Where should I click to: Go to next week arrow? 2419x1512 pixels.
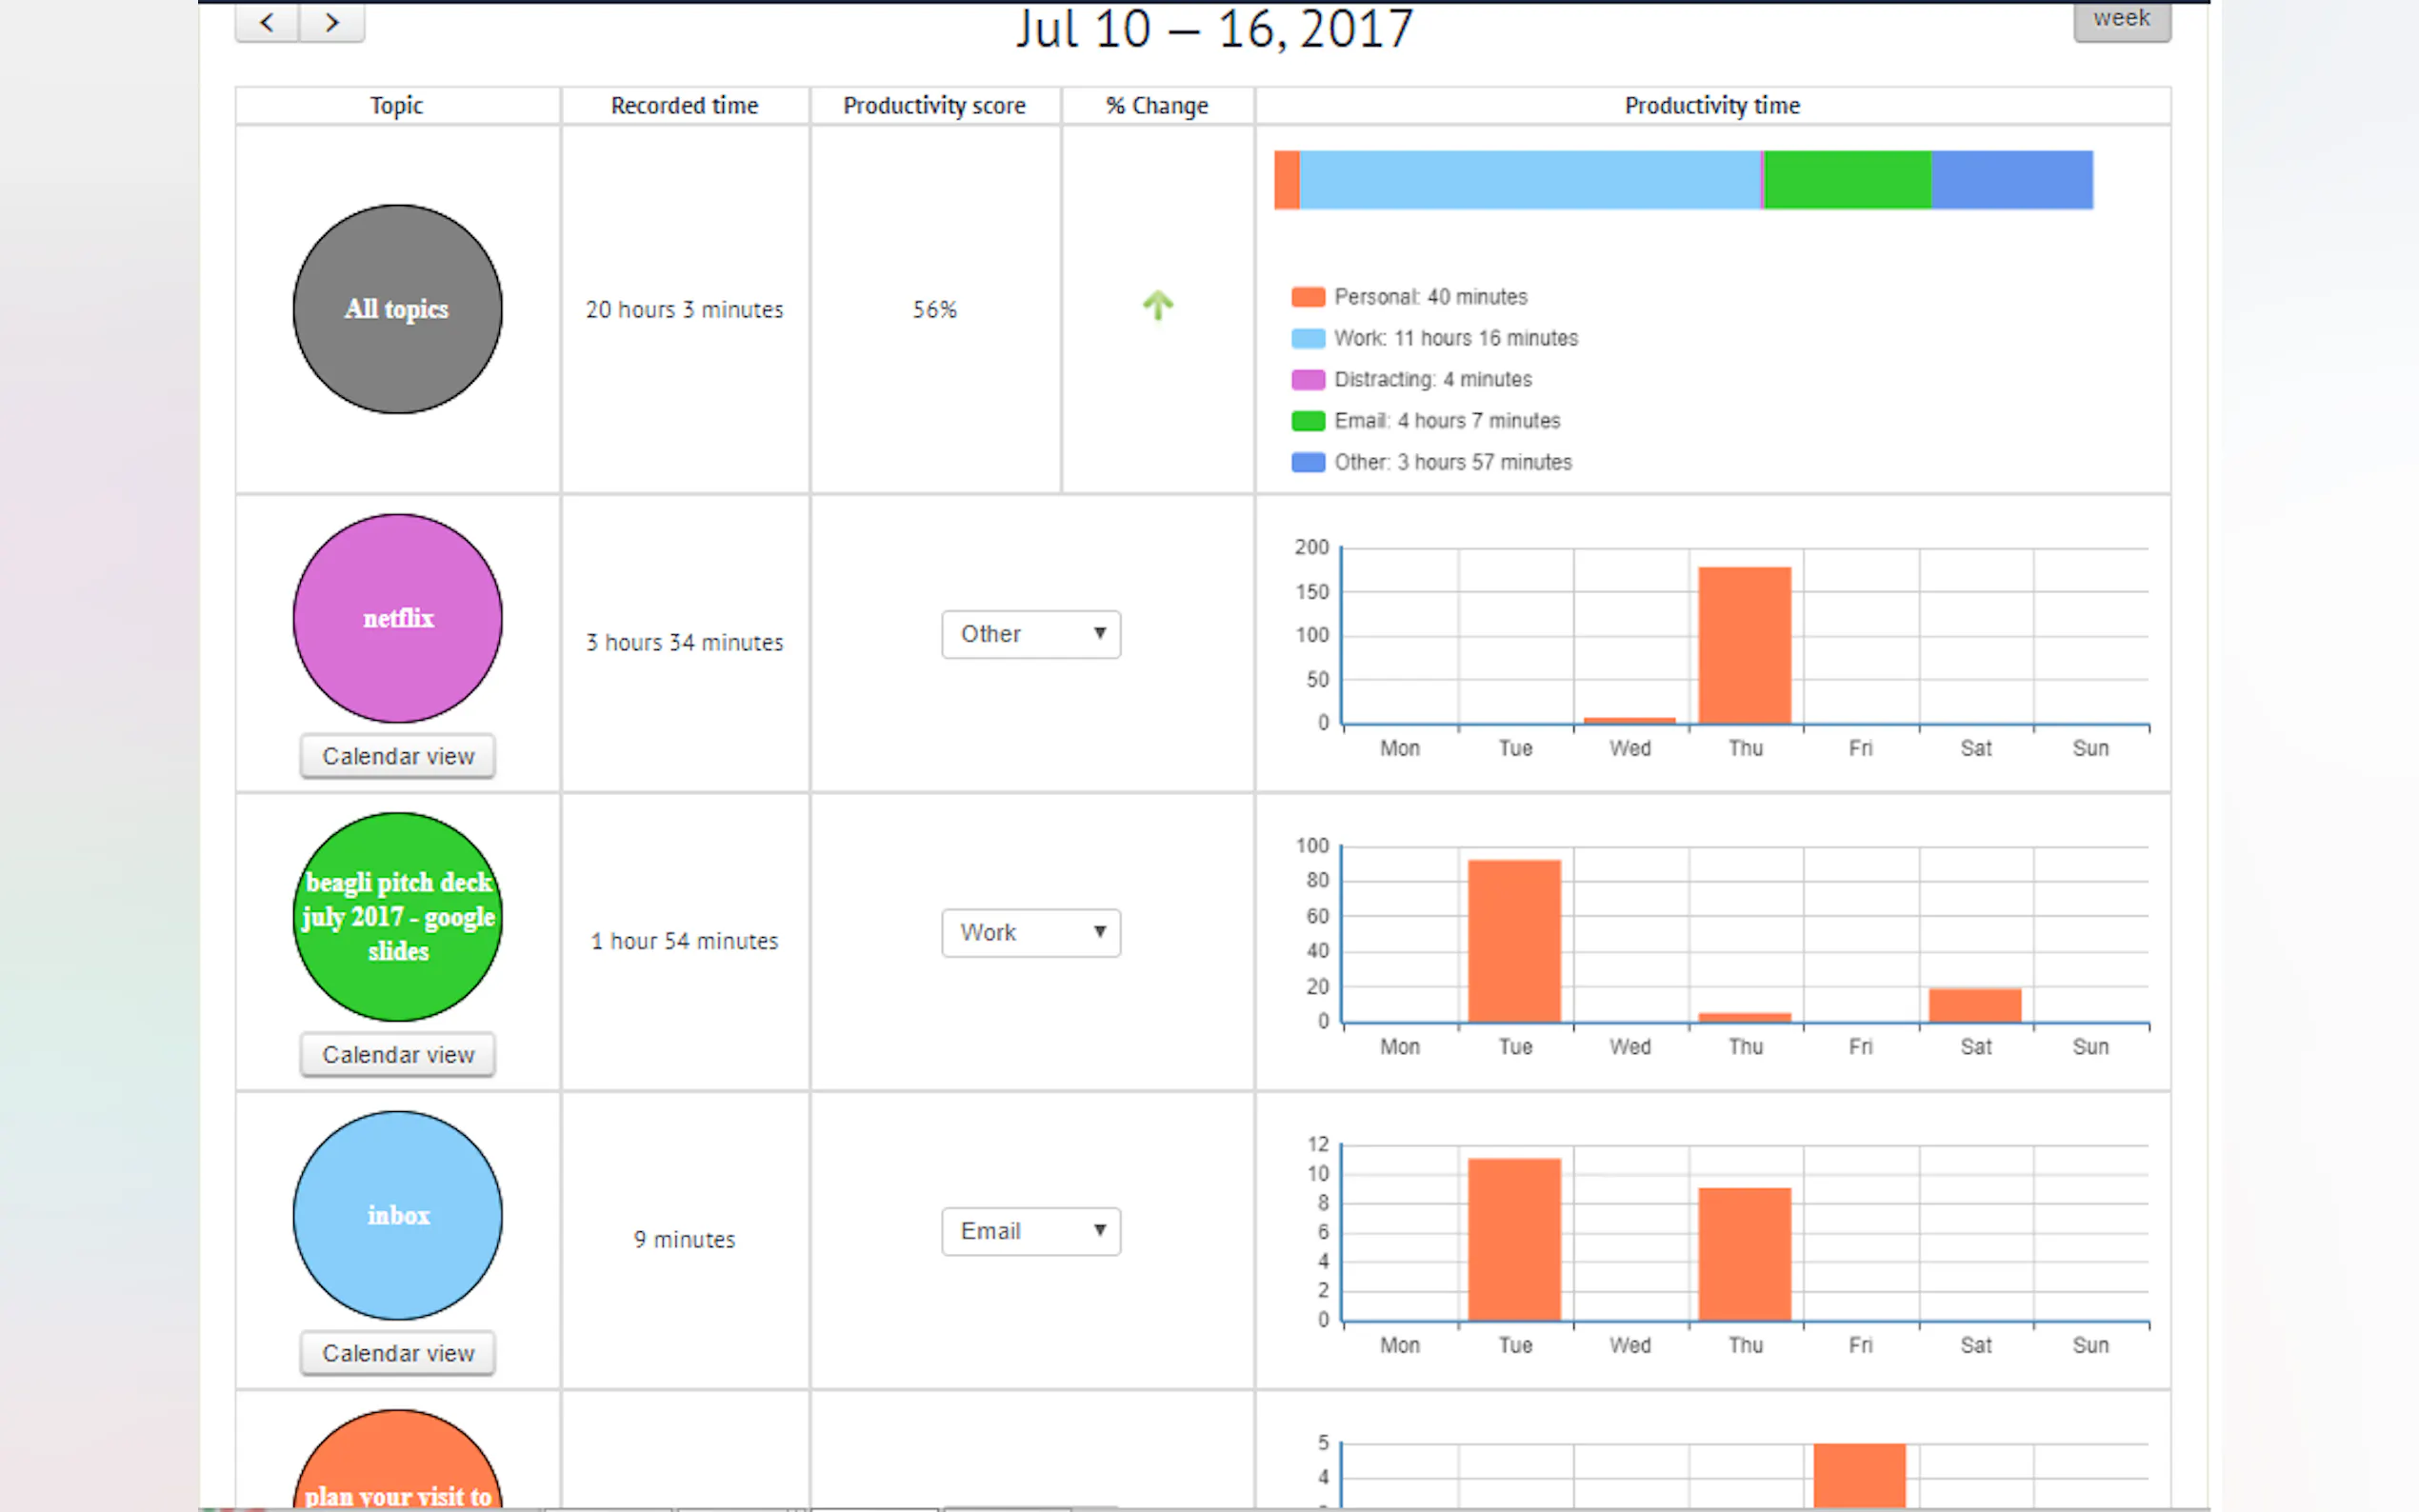point(332,22)
